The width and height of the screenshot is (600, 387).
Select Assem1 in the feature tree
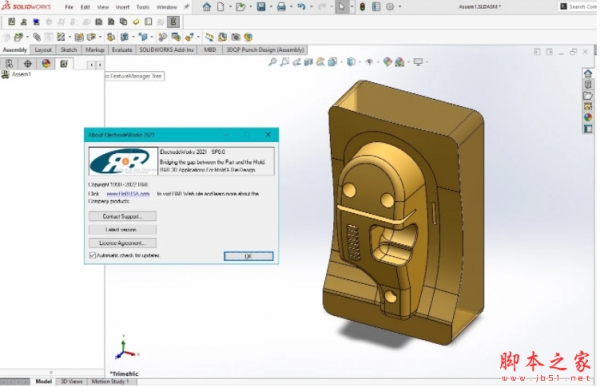point(21,74)
